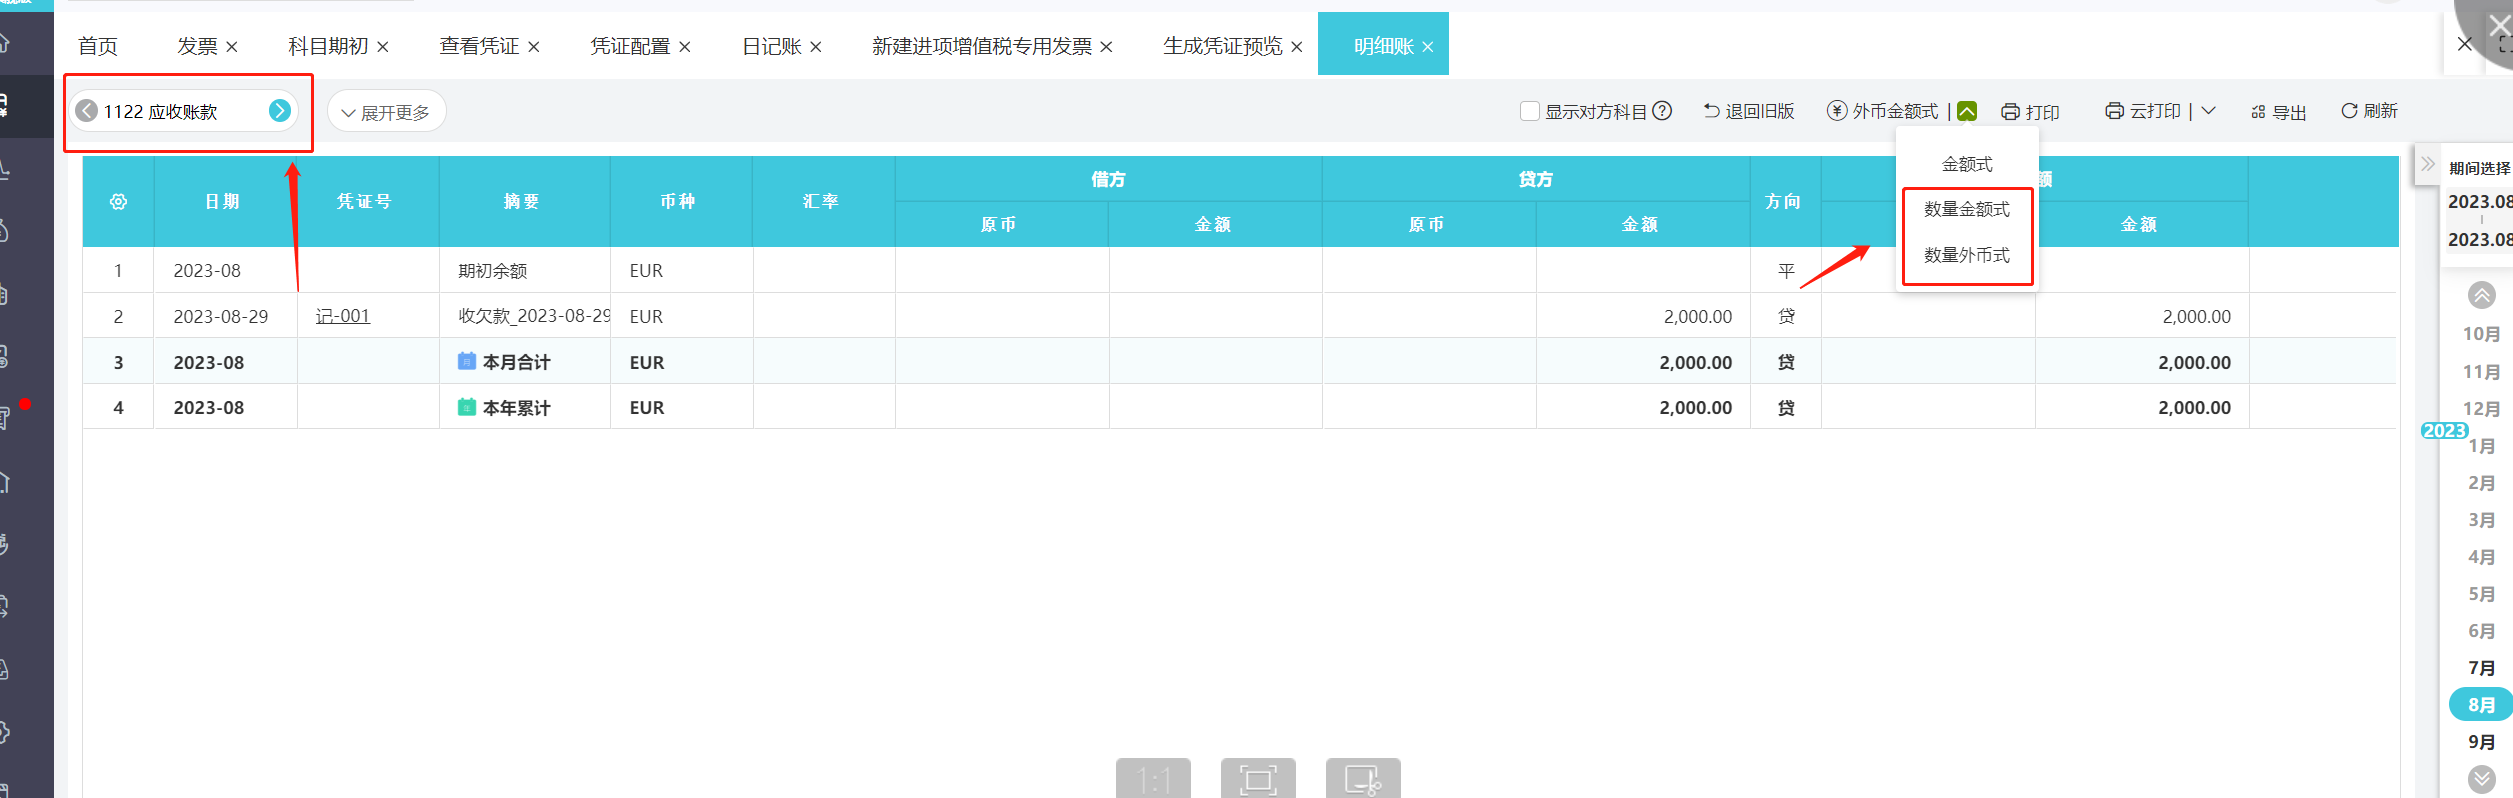Select the highlighted 8月 period
The height and width of the screenshot is (798, 2513).
click(x=2481, y=705)
